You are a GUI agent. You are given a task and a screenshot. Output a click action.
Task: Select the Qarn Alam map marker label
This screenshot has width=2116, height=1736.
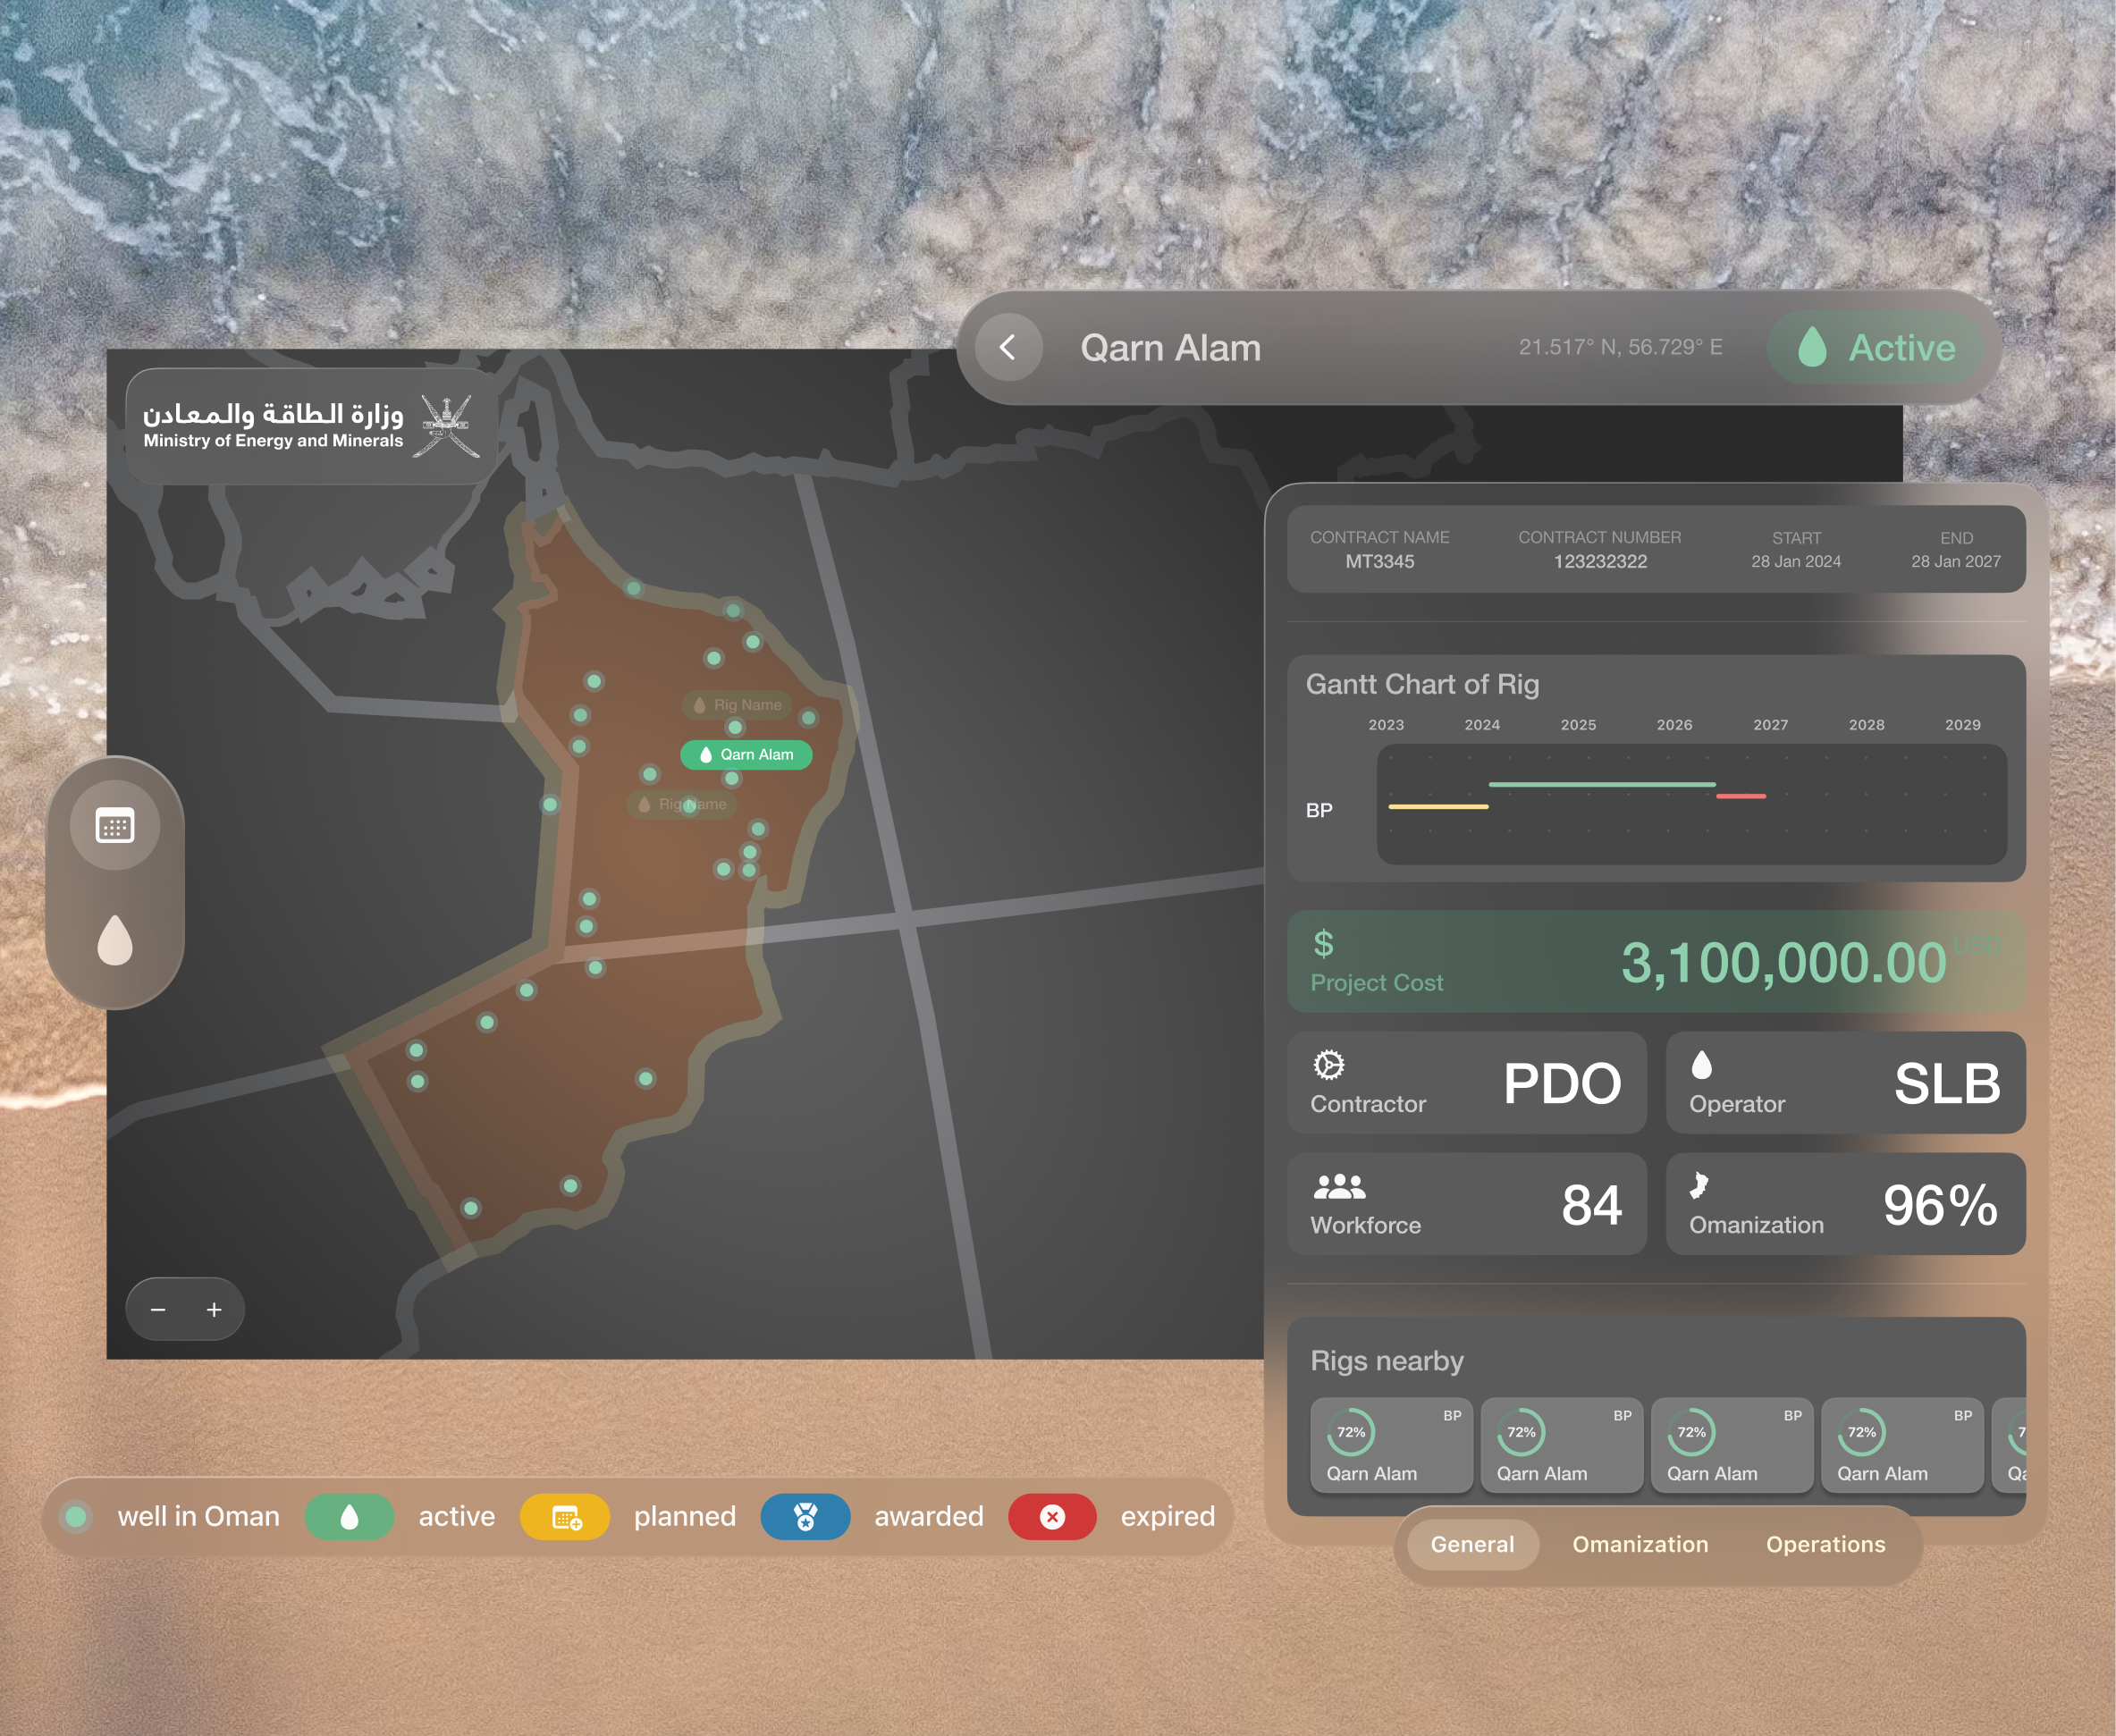click(x=746, y=755)
